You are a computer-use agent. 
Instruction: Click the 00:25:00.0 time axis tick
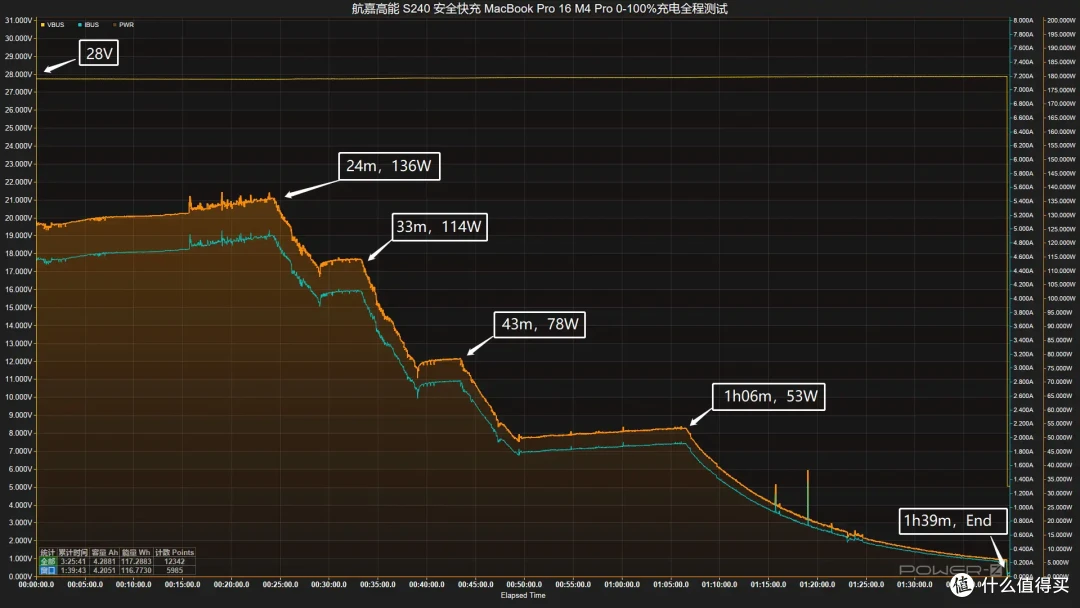click(280, 585)
